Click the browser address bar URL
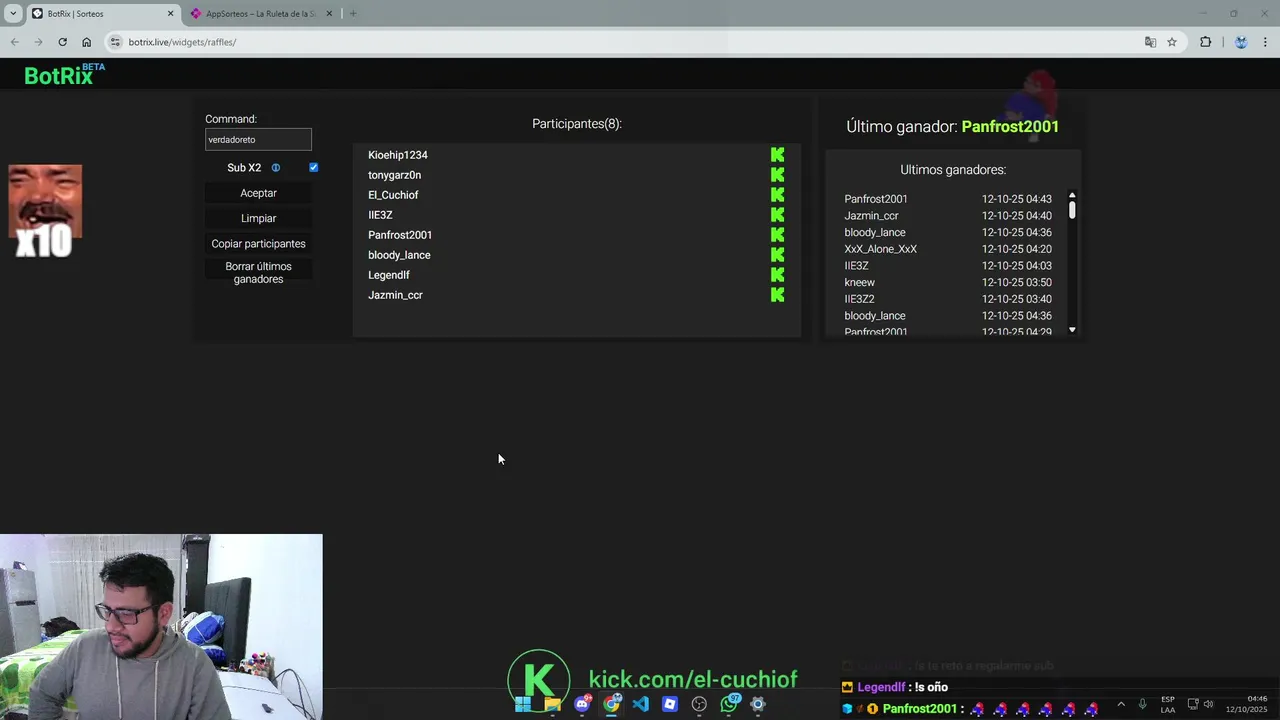This screenshot has height=720, width=1280. pyautogui.click(x=182, y=42)
